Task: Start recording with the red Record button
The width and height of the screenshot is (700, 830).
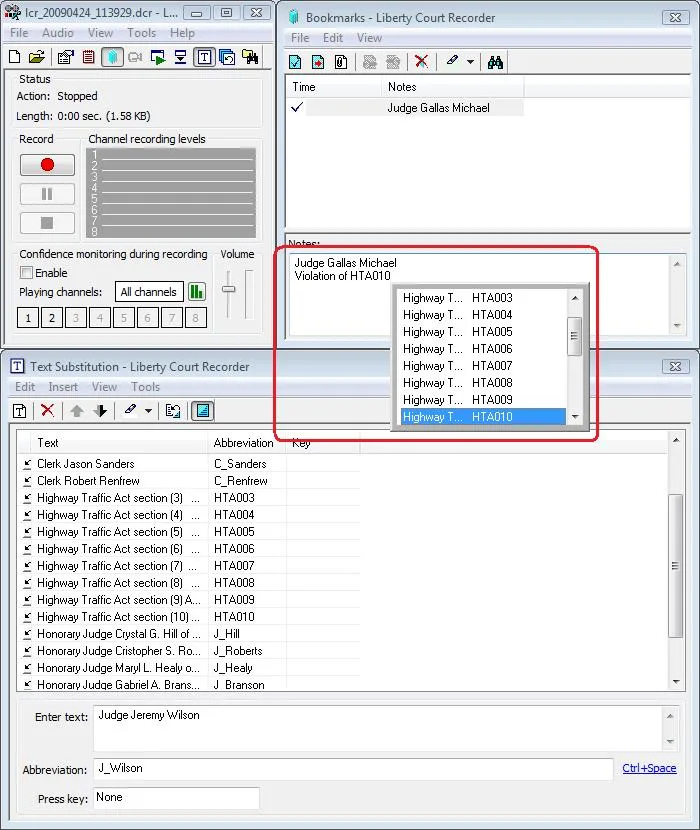Action: (47, 165)
